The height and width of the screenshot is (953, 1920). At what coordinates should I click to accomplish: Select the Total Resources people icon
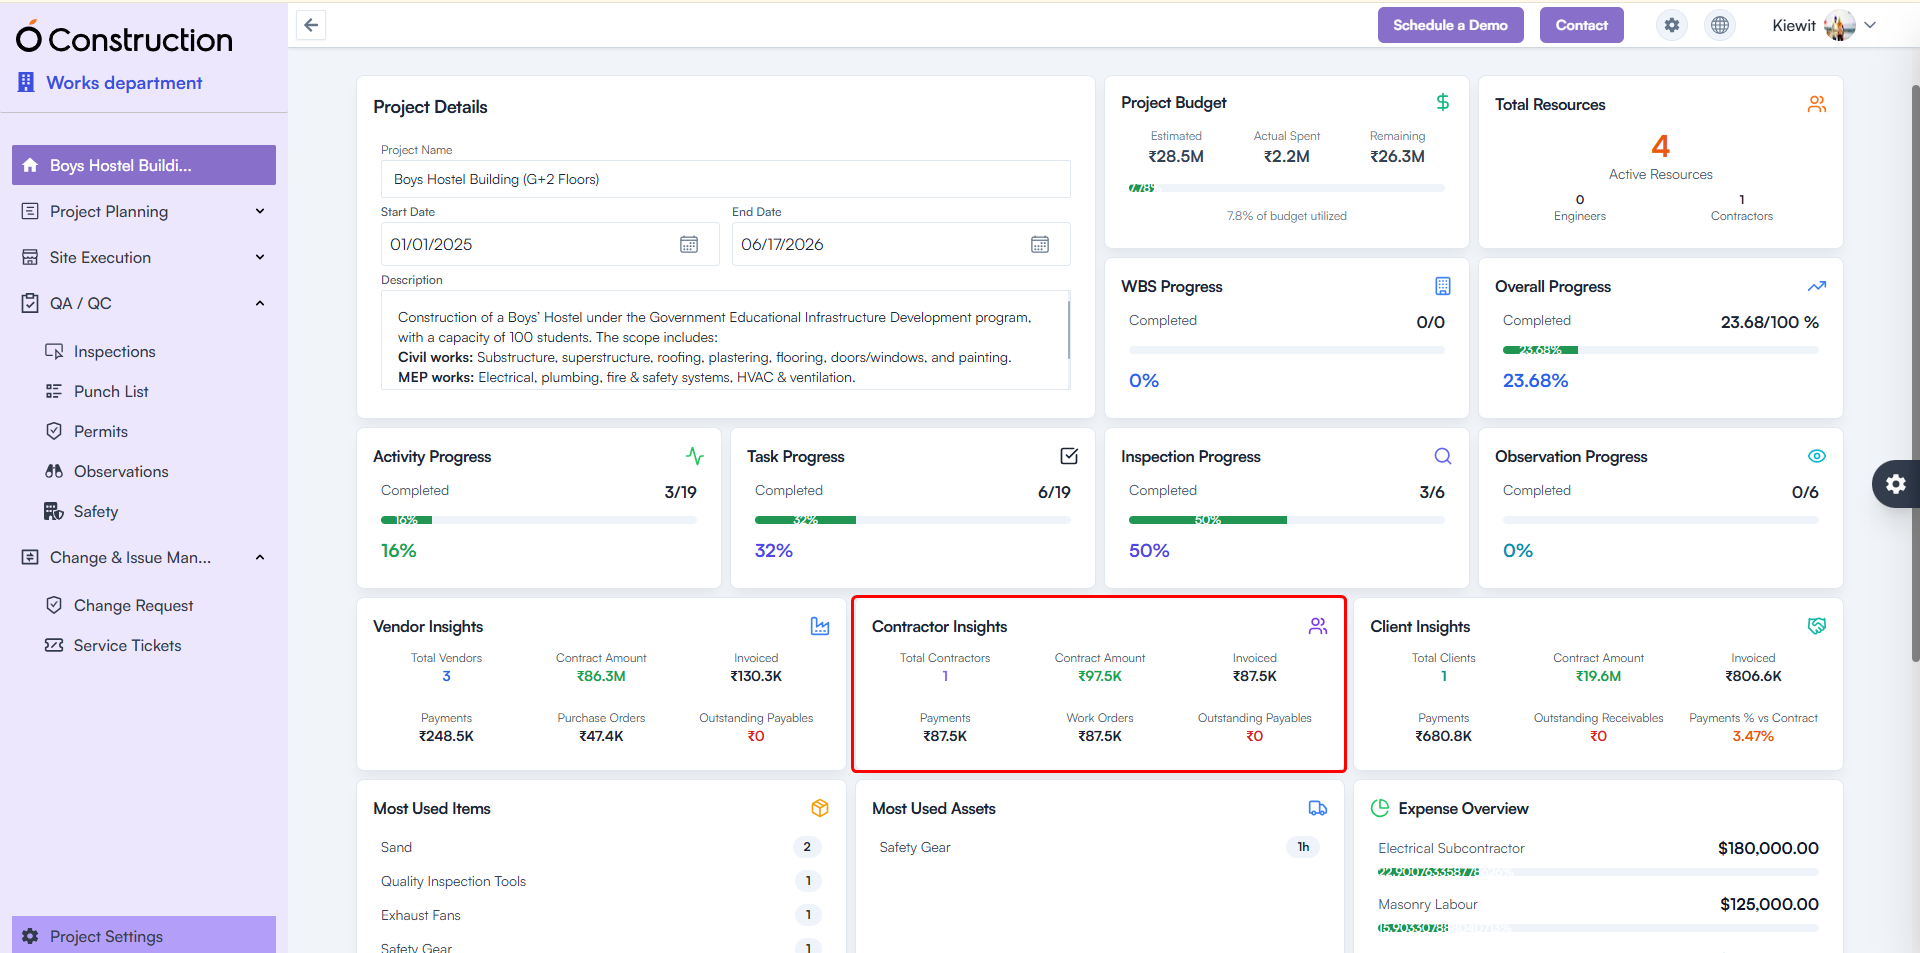(1817, 103)
